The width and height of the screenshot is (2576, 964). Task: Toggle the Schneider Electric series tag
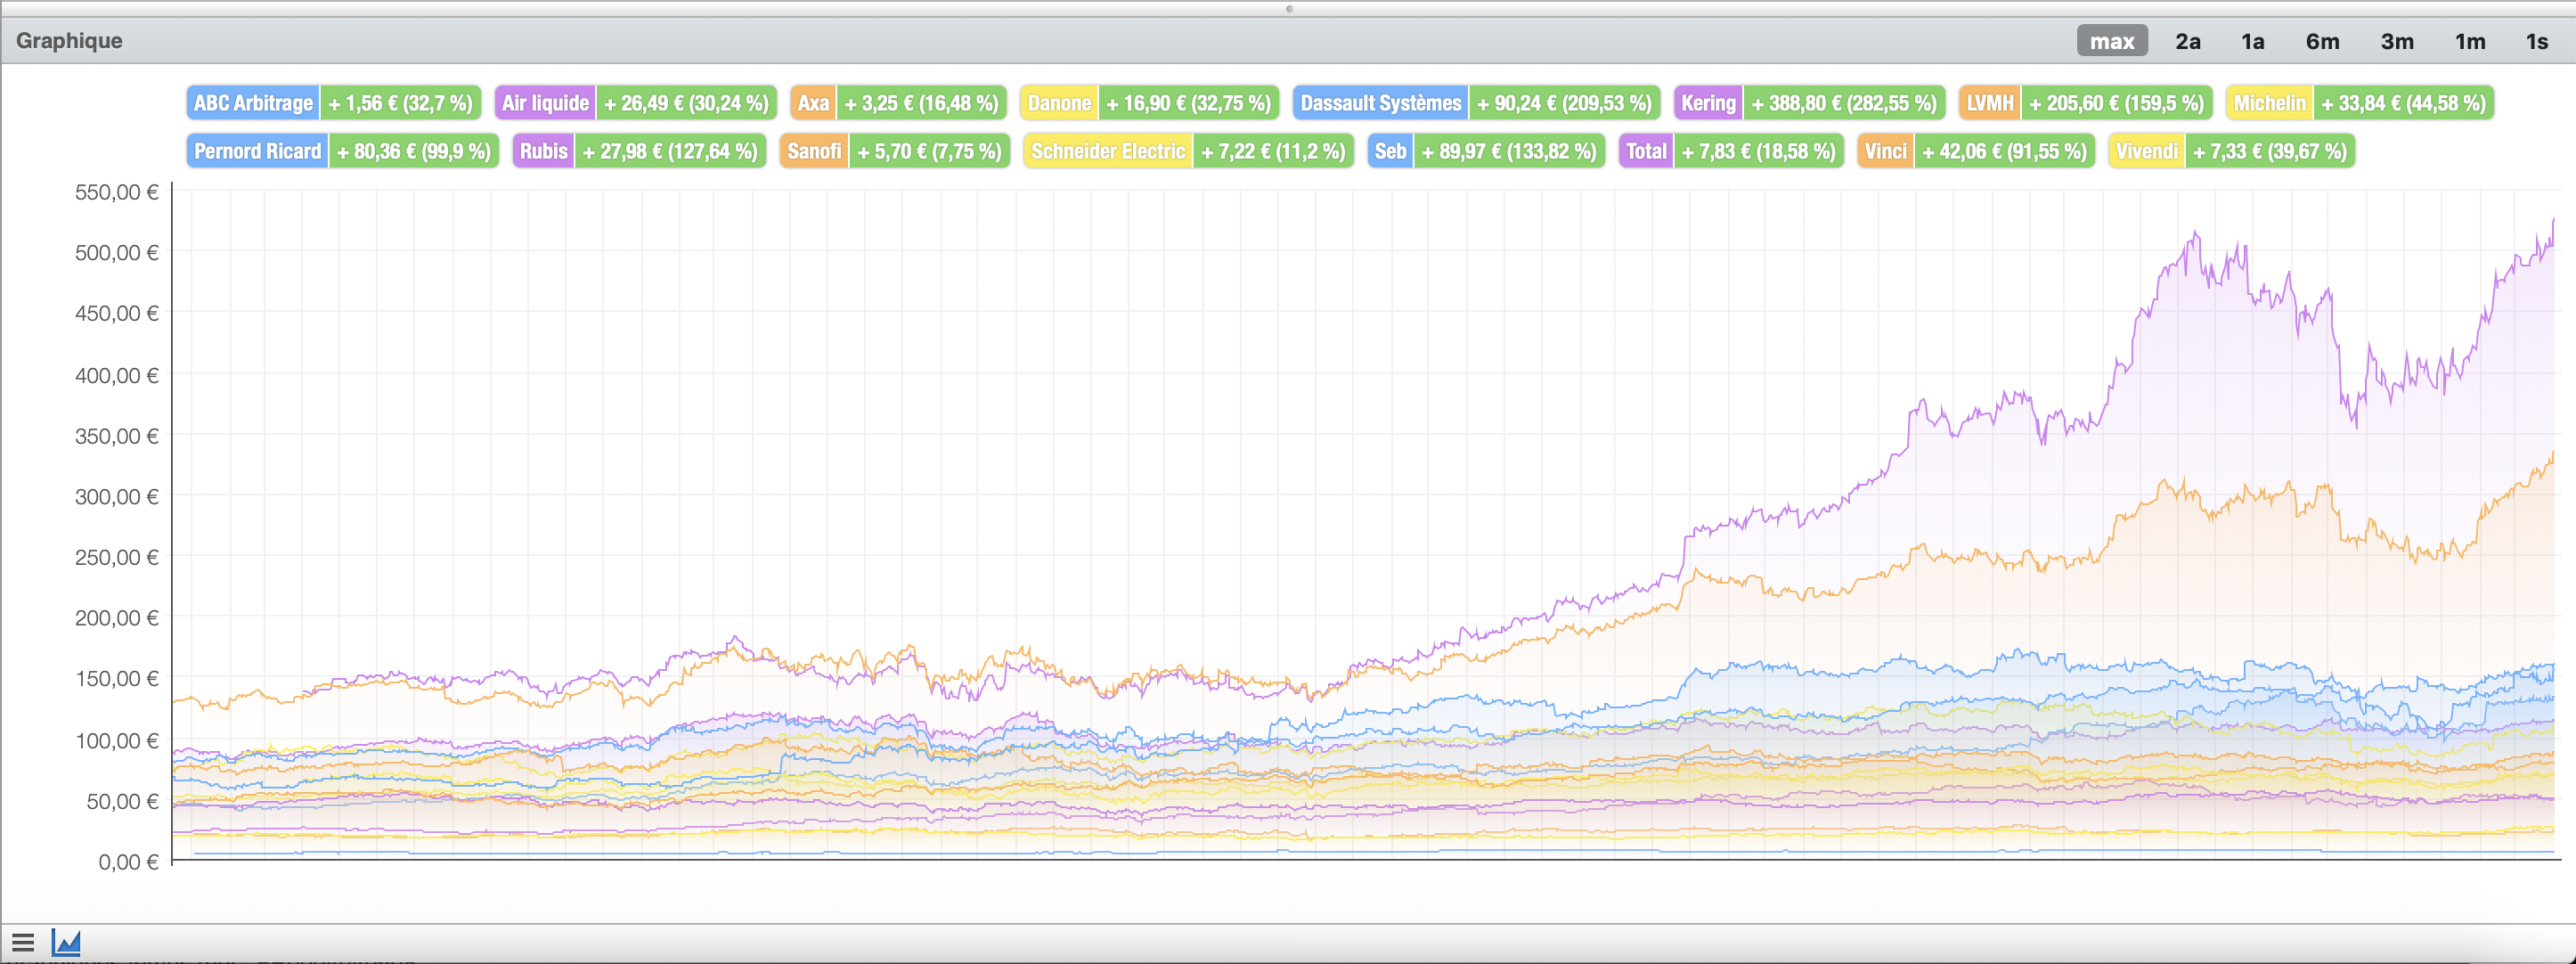pos(1107,151)
